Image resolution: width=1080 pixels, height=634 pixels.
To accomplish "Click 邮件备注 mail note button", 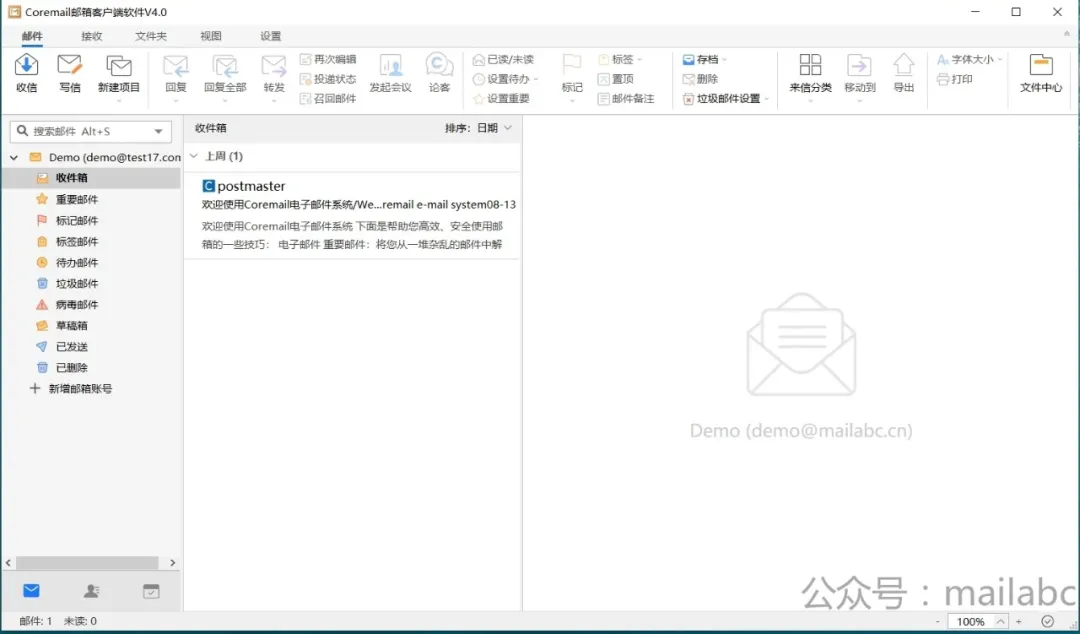I will point(626,99).
